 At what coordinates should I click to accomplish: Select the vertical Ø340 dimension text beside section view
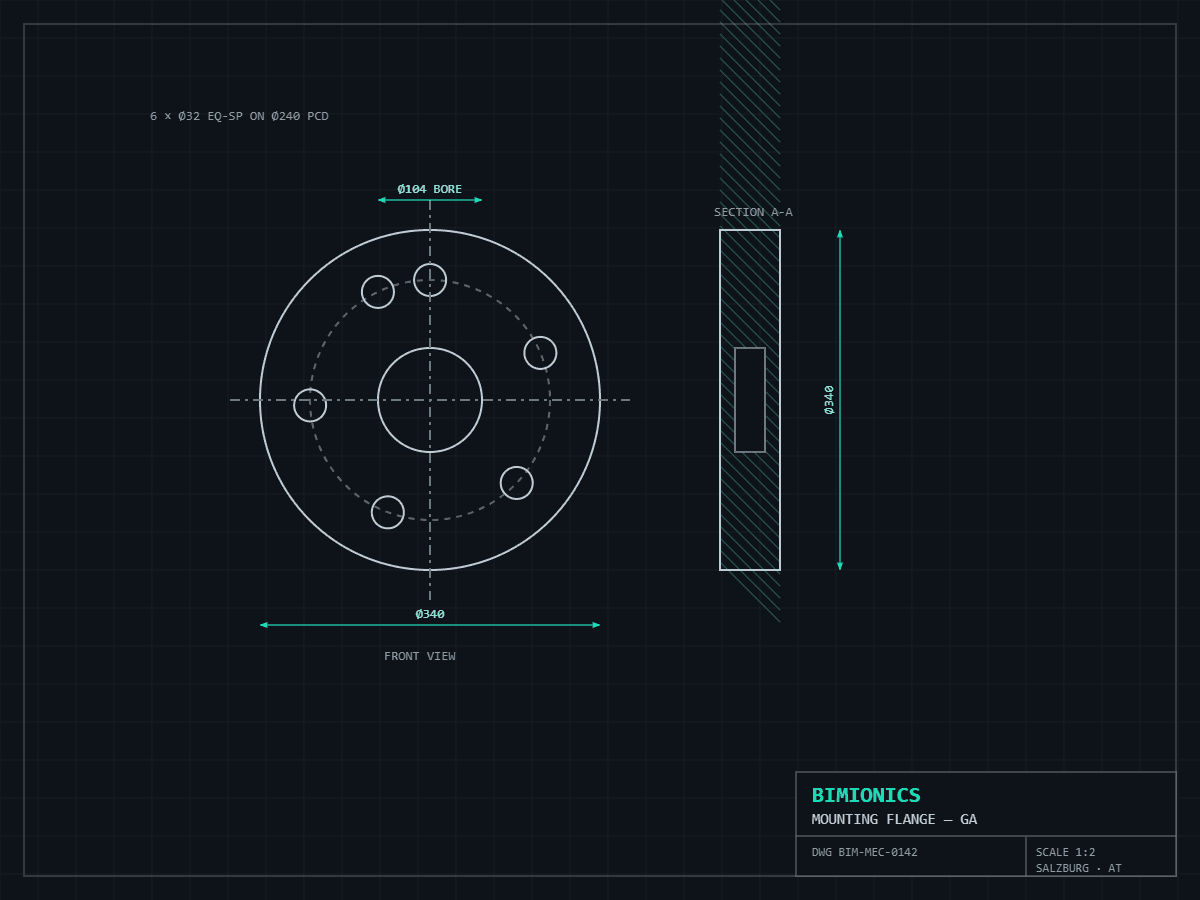[829, 400]
